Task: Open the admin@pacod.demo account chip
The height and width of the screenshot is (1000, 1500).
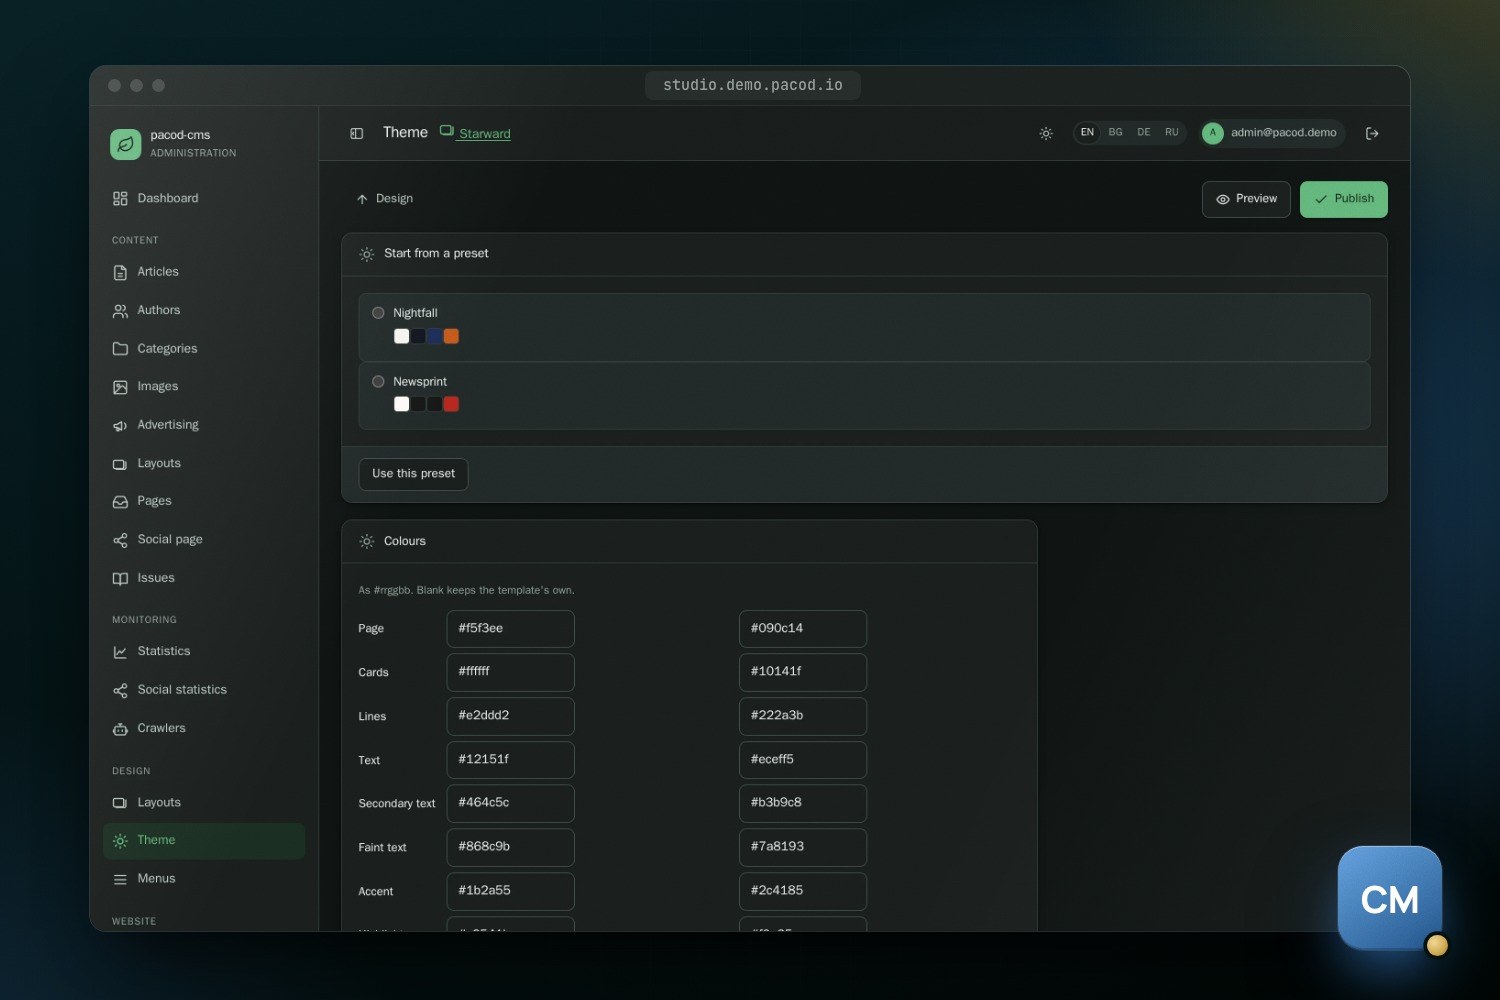Action: pos(1272,133)
